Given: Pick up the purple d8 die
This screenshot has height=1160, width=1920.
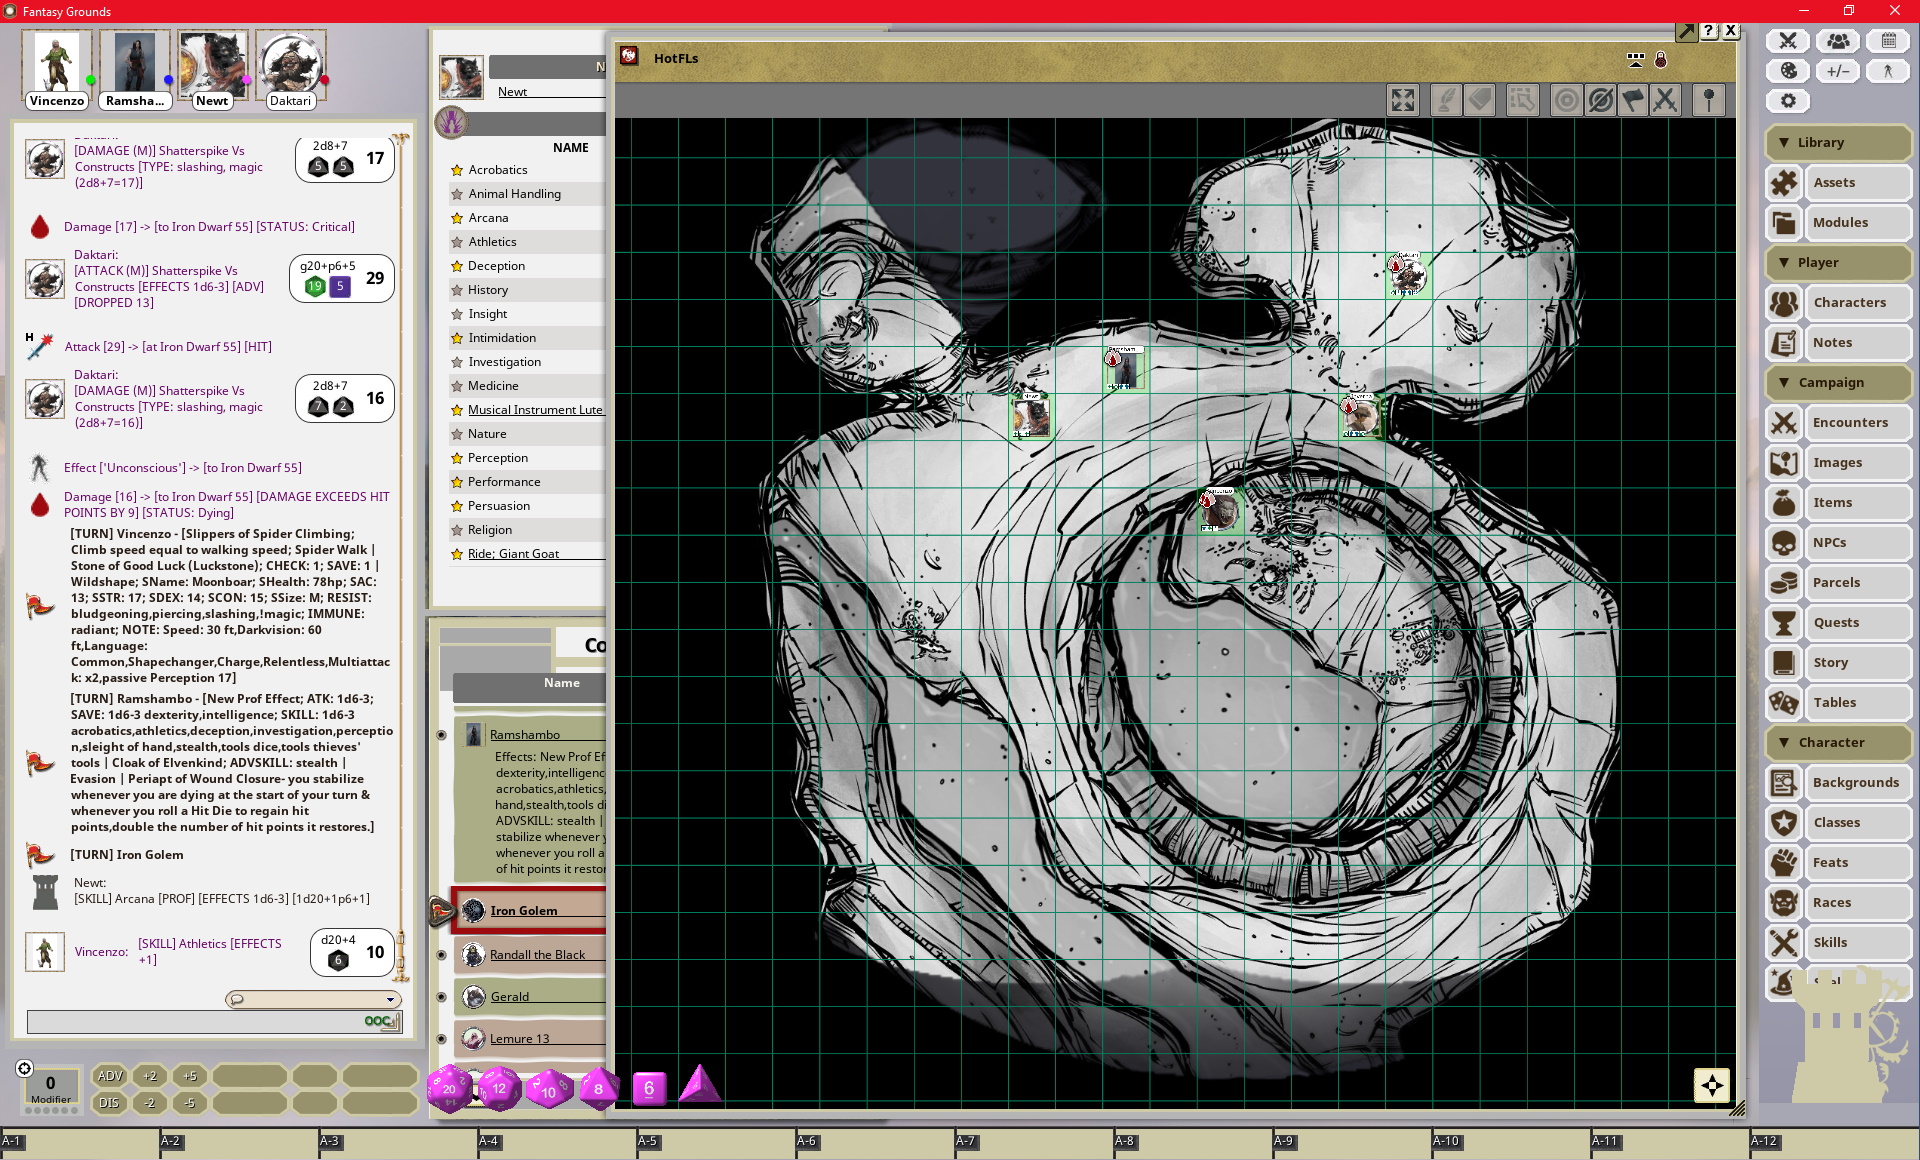Looking at the screenshot, I should (x=598, y=1089).
